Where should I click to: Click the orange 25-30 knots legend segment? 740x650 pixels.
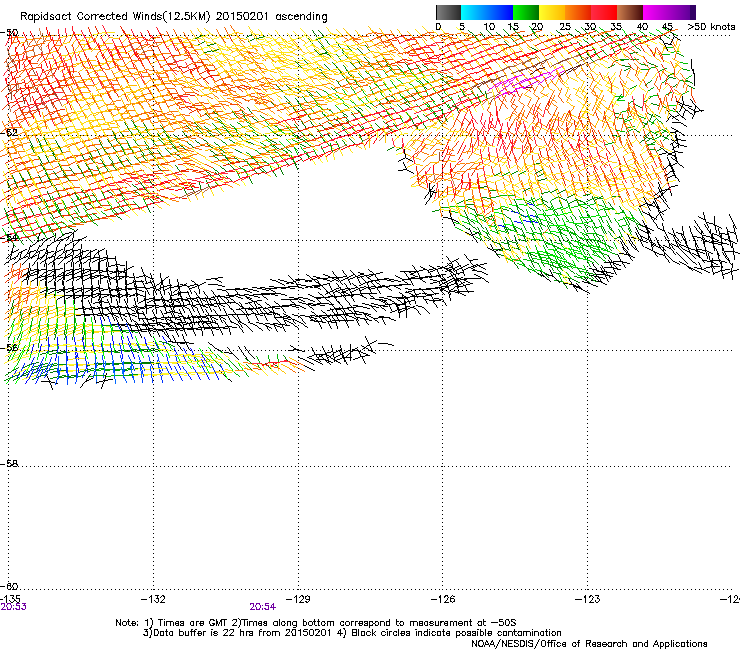(578, 12)
